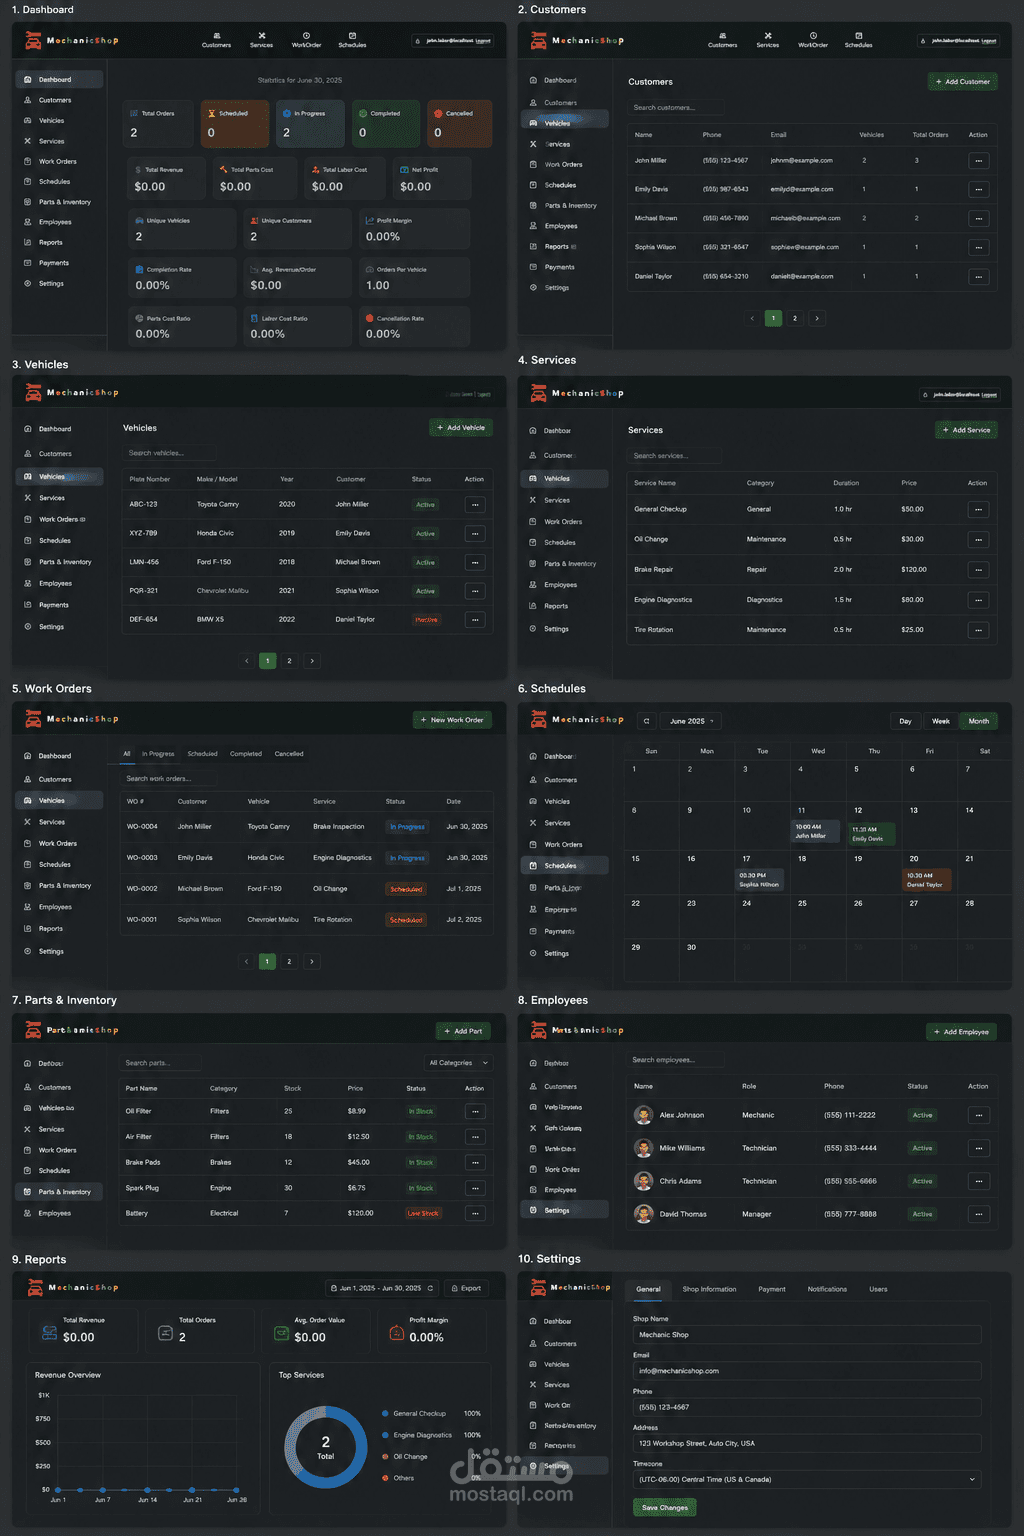Switch to Completed tab in Work Orders

pos(246,754)
